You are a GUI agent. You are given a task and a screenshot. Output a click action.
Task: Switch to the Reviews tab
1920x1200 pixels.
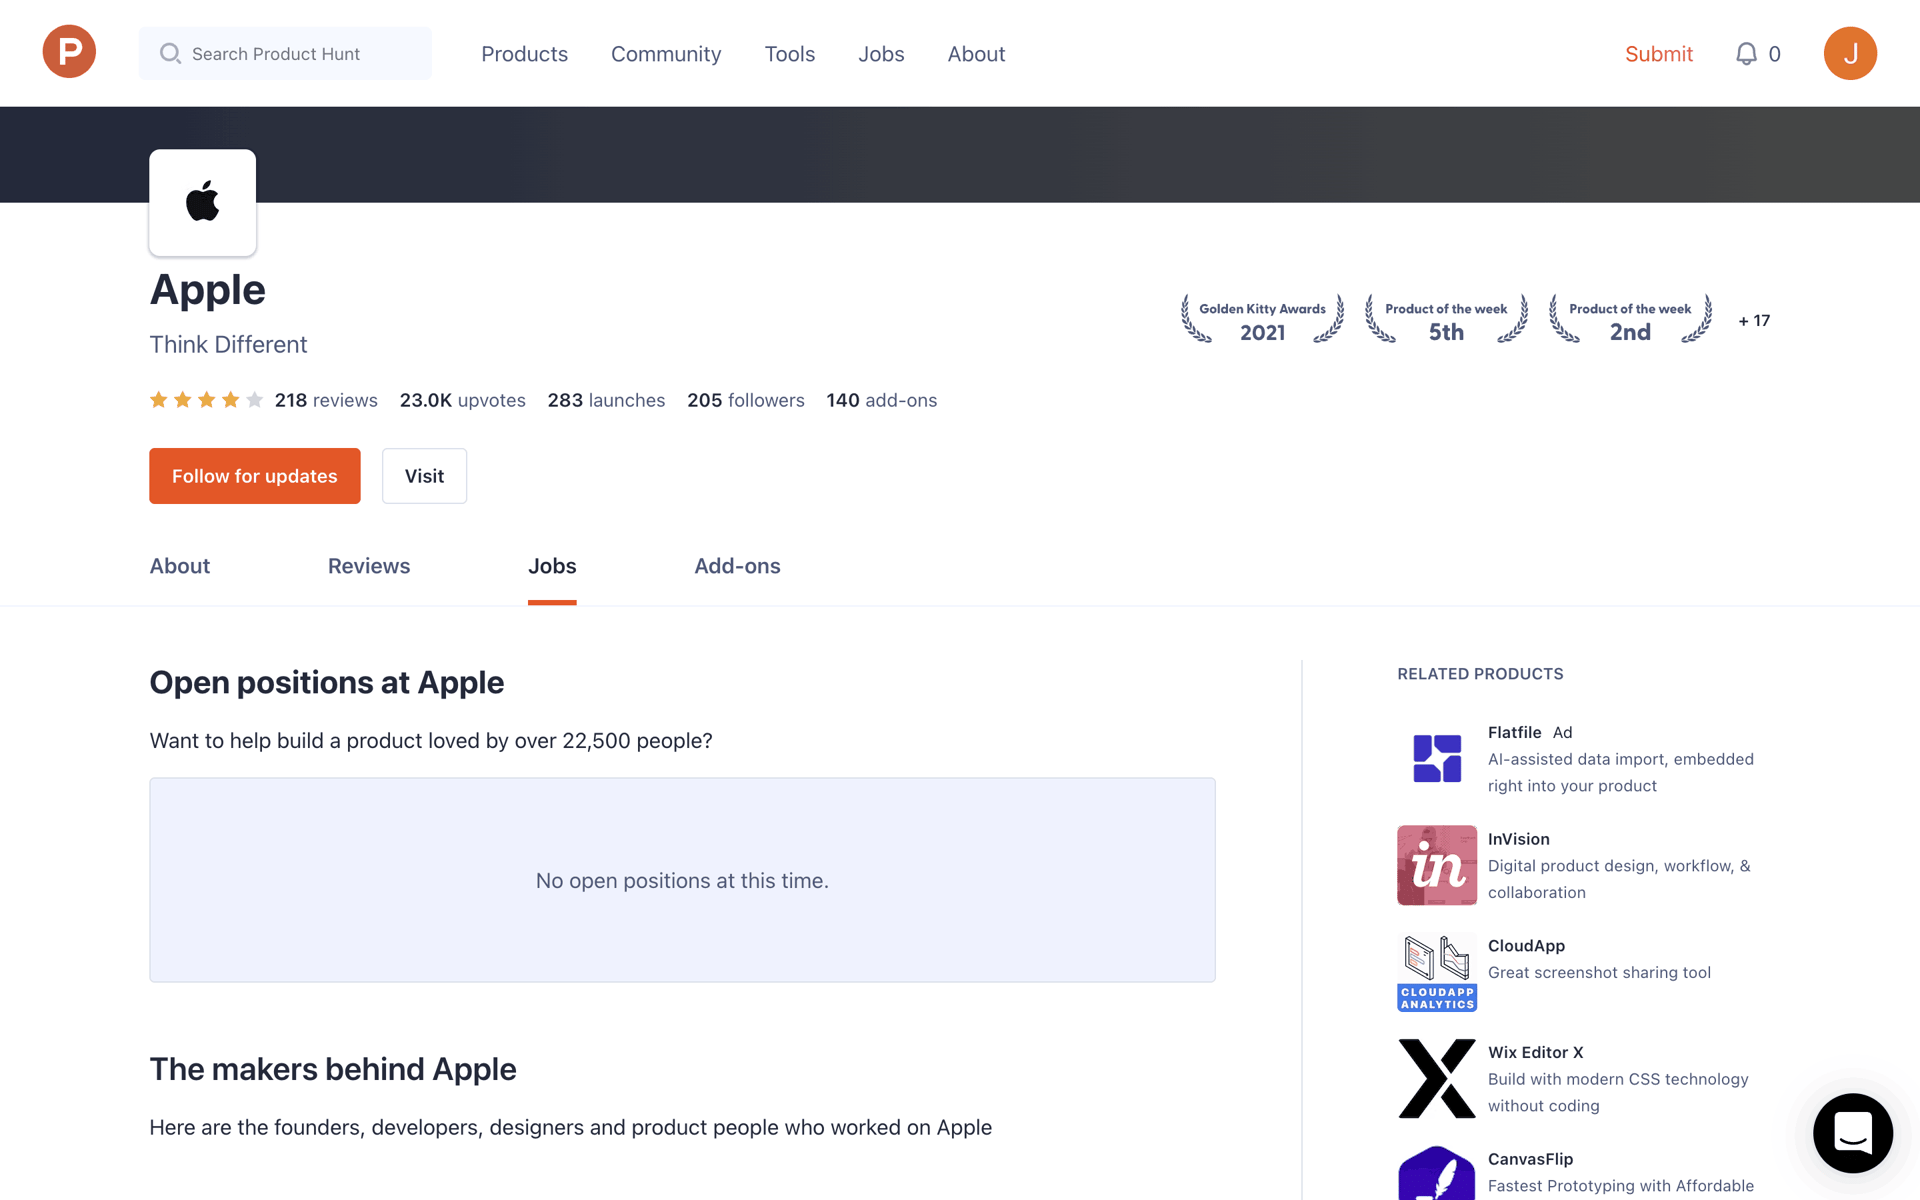pos(369,566)
